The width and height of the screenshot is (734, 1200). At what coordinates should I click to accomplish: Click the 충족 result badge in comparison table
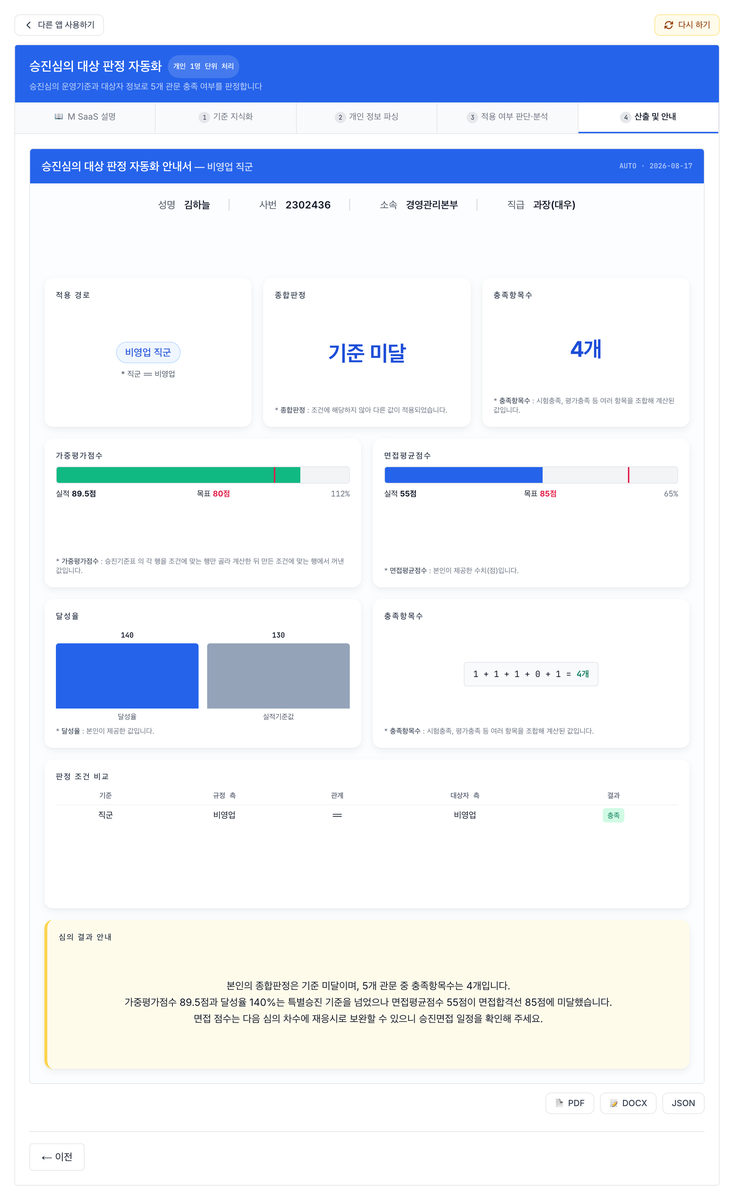point(613,815)
